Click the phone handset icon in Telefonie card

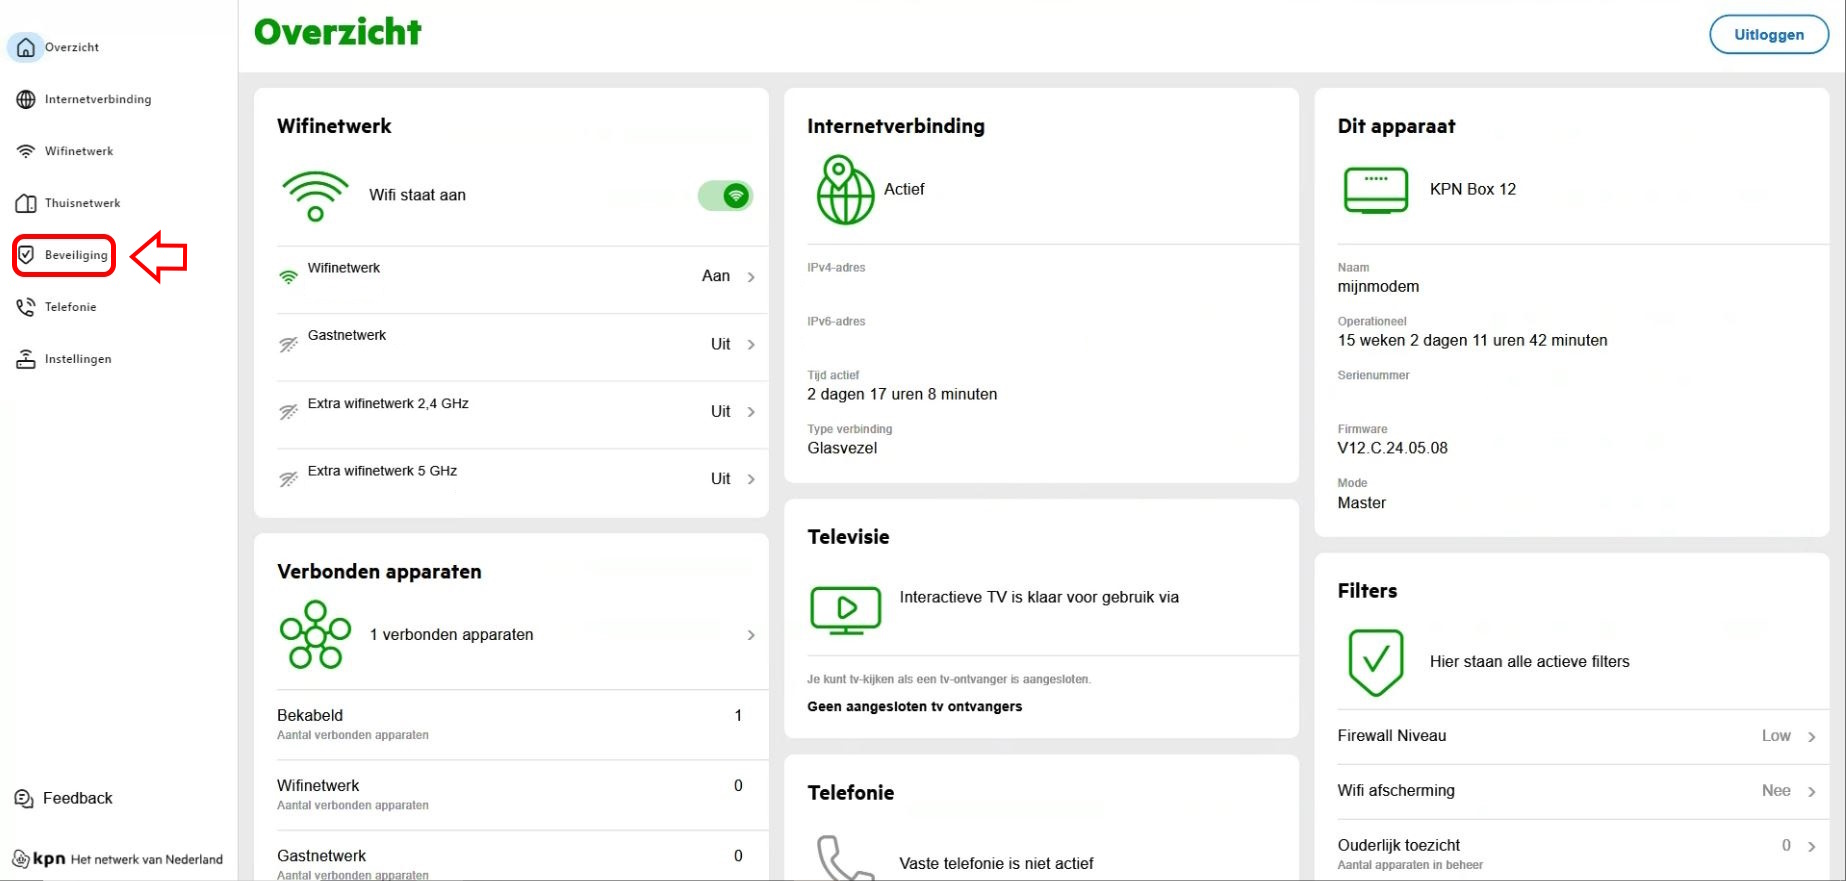tap(845, 858)
